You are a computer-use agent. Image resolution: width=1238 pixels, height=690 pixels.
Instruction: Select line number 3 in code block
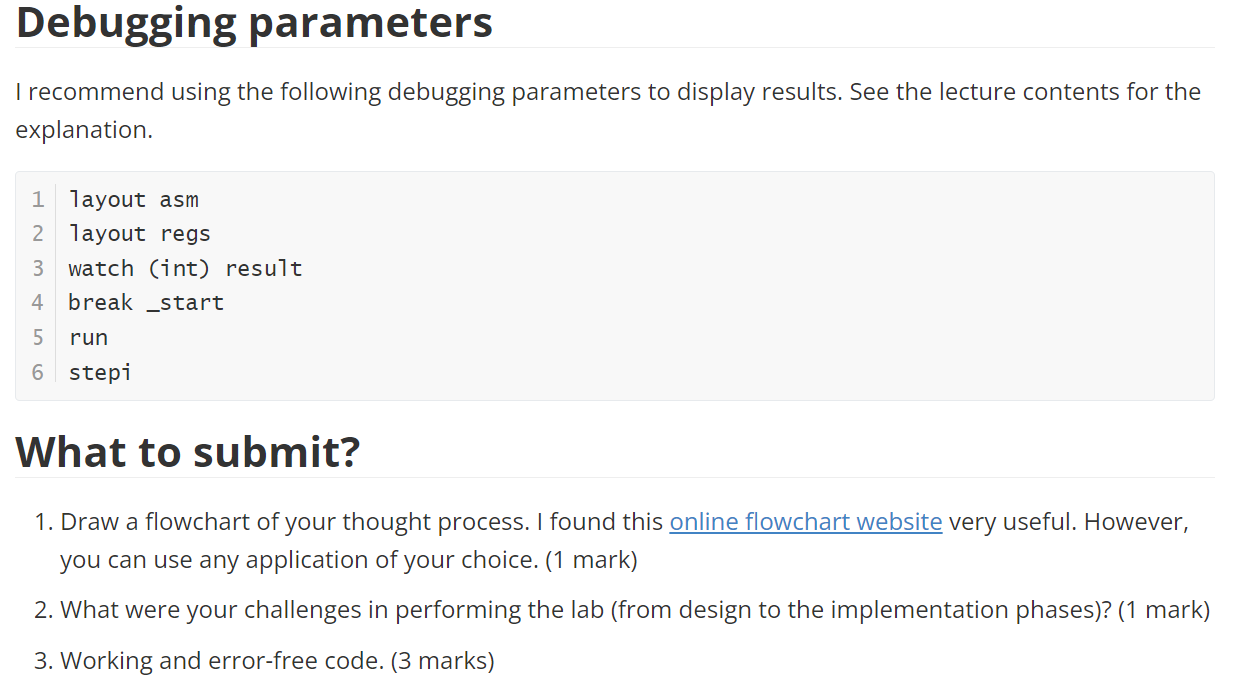38,269
